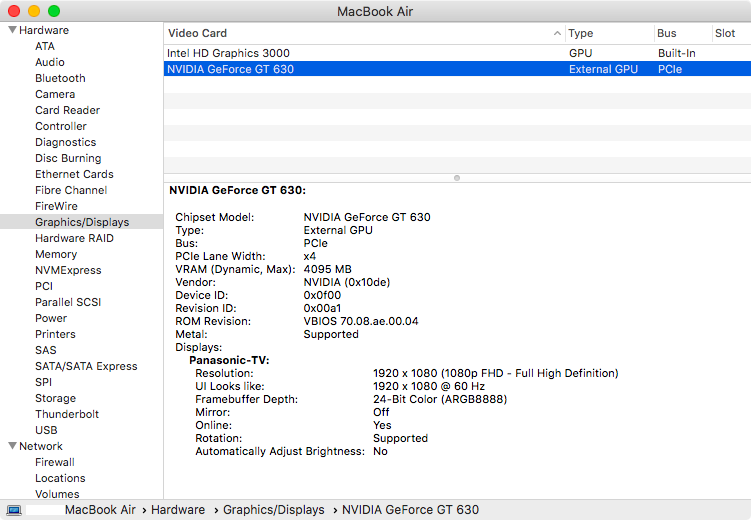
Task: Click the PCIe Lane Width x4 value
Action: pyautogui.click(x=310, y=256)
